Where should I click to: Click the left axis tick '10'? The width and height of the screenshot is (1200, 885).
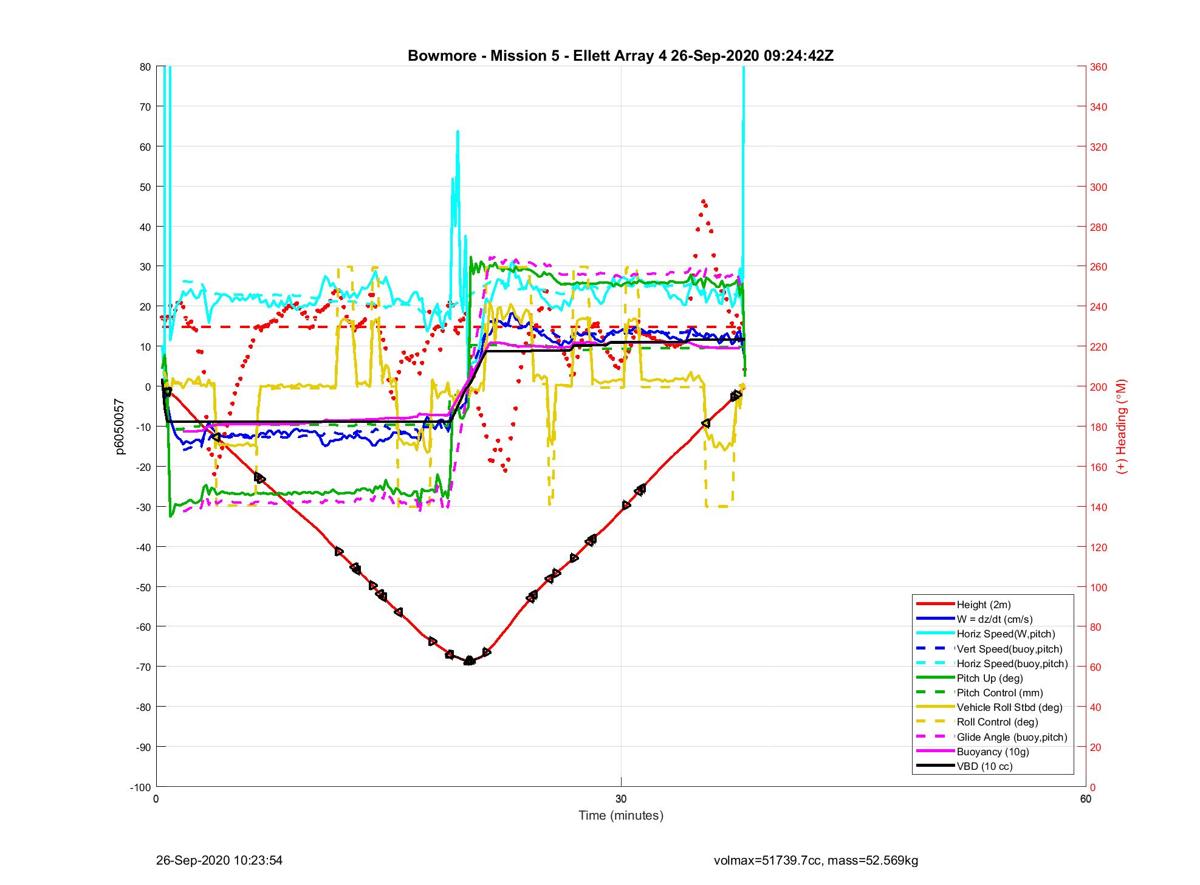click(x=144, y=347)
